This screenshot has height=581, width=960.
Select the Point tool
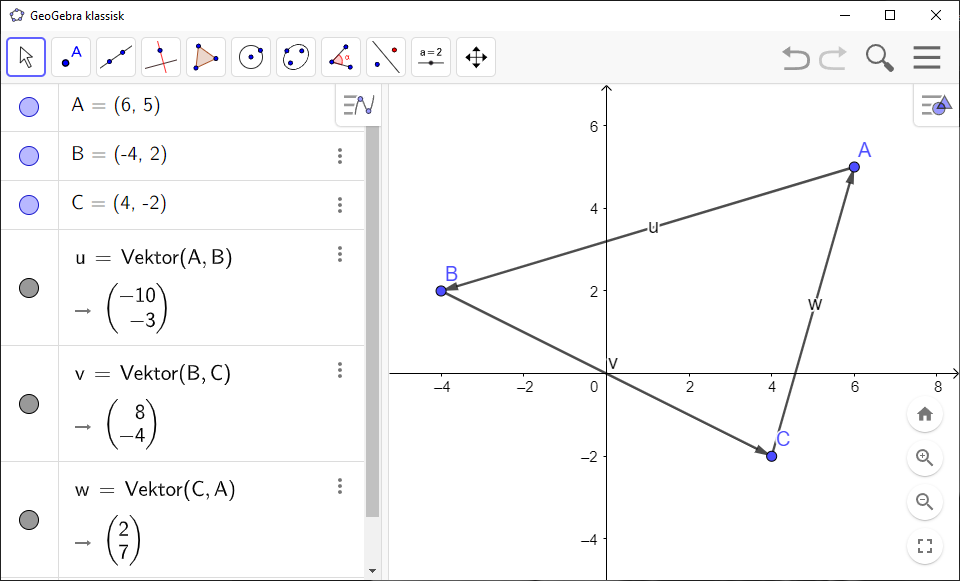71,57
